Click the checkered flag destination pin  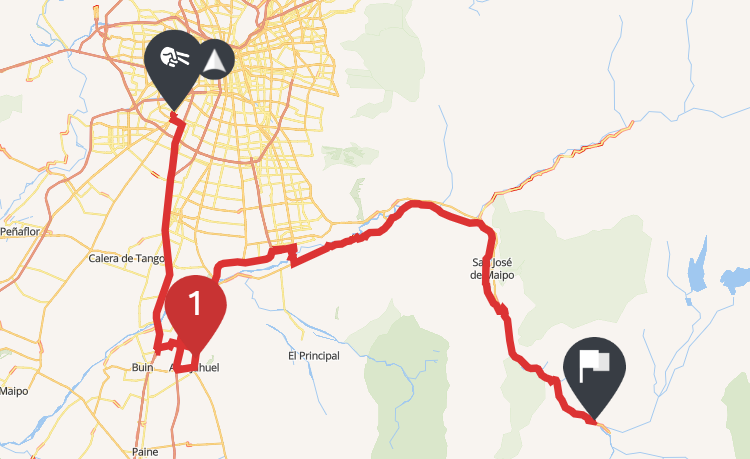594,373
